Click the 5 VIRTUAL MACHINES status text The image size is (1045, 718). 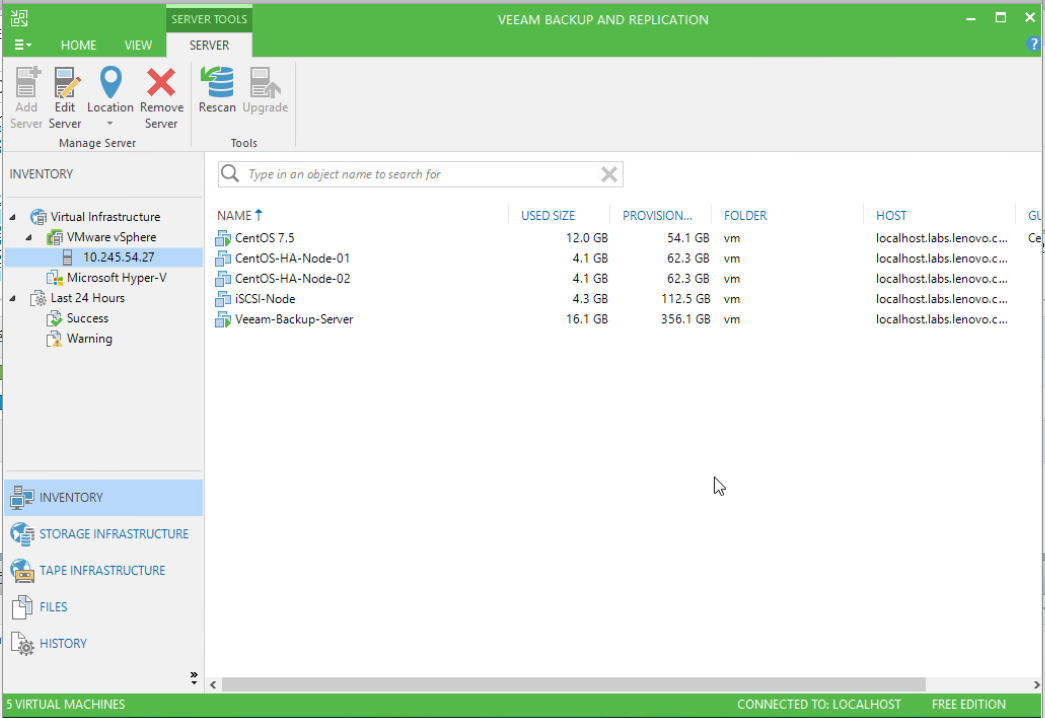point(66,705)
